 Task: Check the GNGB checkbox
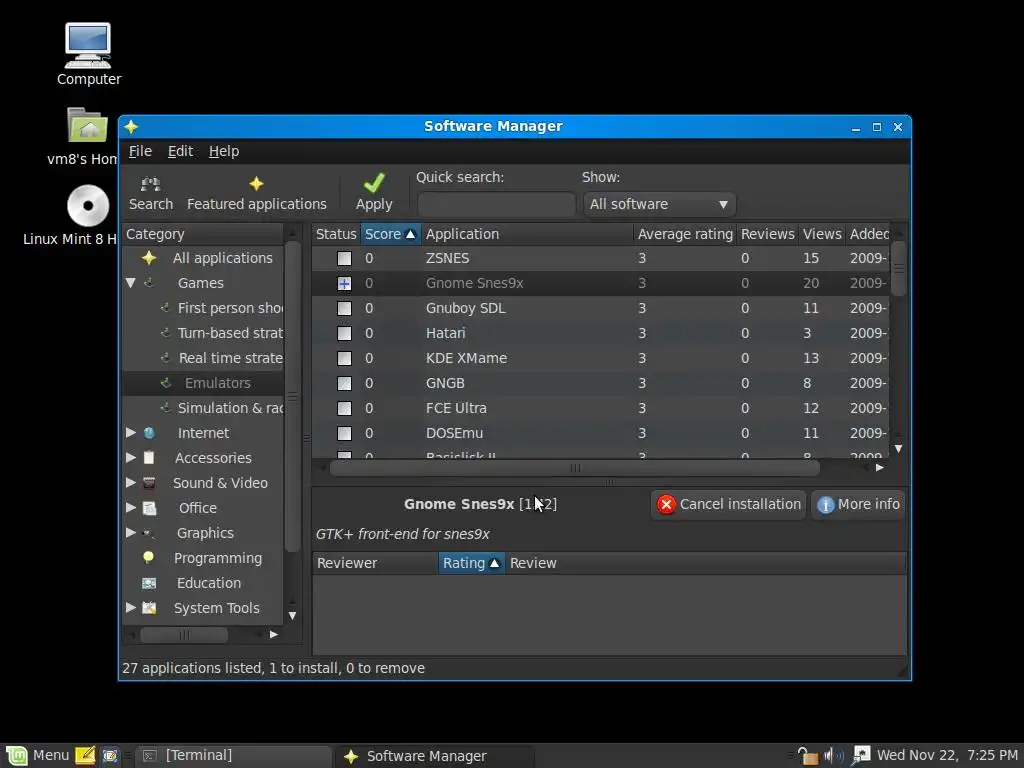click(x=344, y=383)
